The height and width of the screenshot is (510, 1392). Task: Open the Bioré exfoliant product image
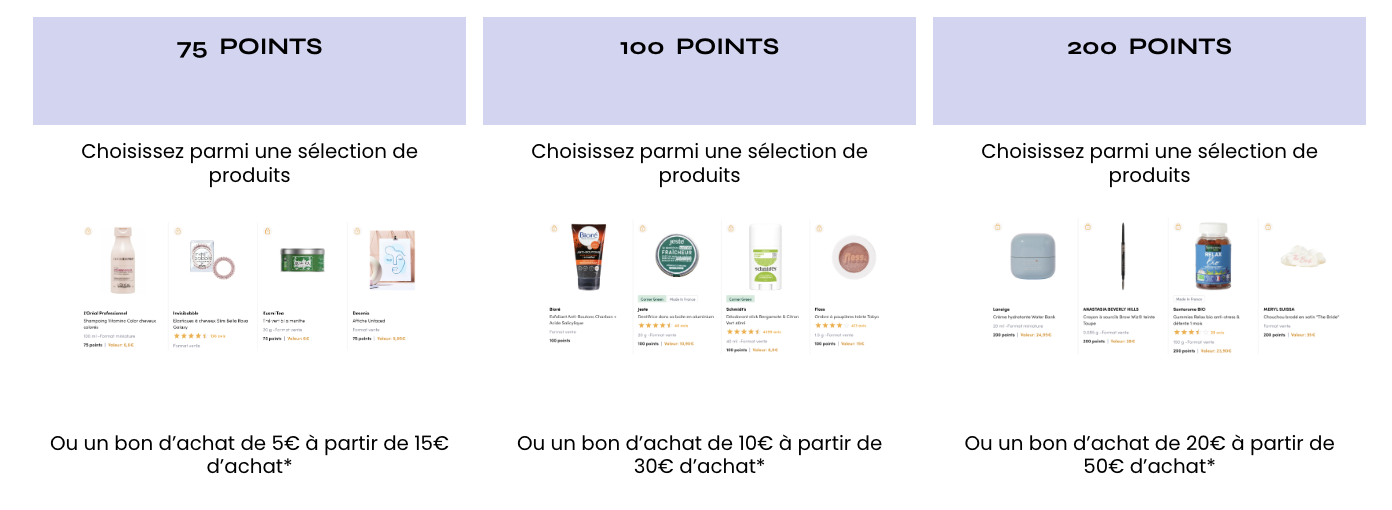[588, 257]
